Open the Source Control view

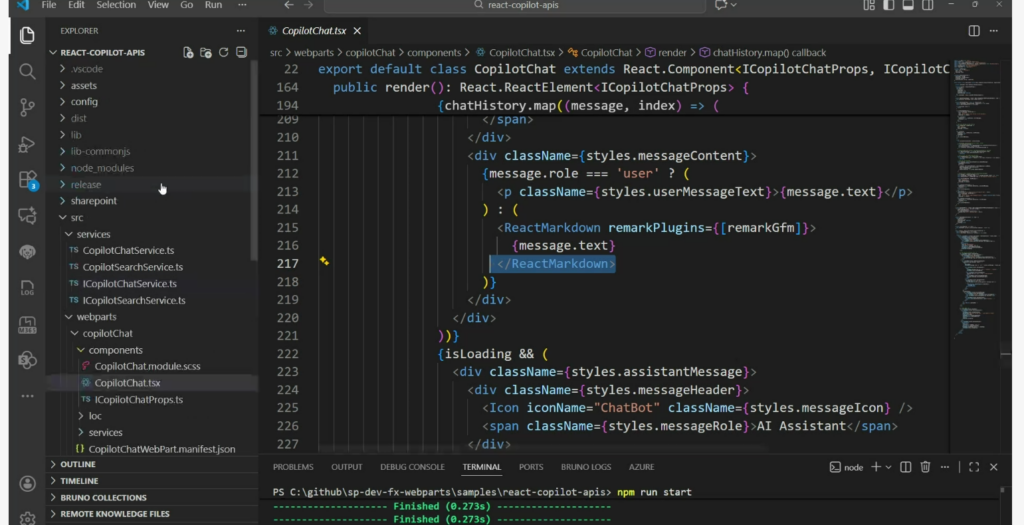(x=27, y=108)
